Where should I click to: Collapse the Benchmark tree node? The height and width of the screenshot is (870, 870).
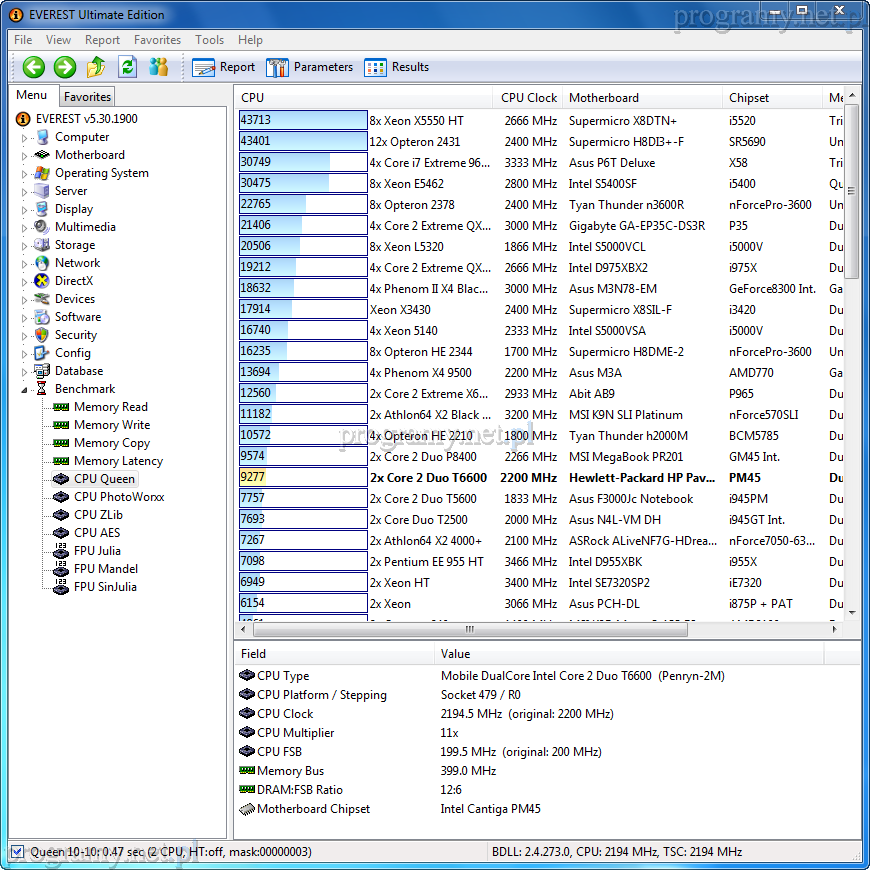[x=25, y=390]
